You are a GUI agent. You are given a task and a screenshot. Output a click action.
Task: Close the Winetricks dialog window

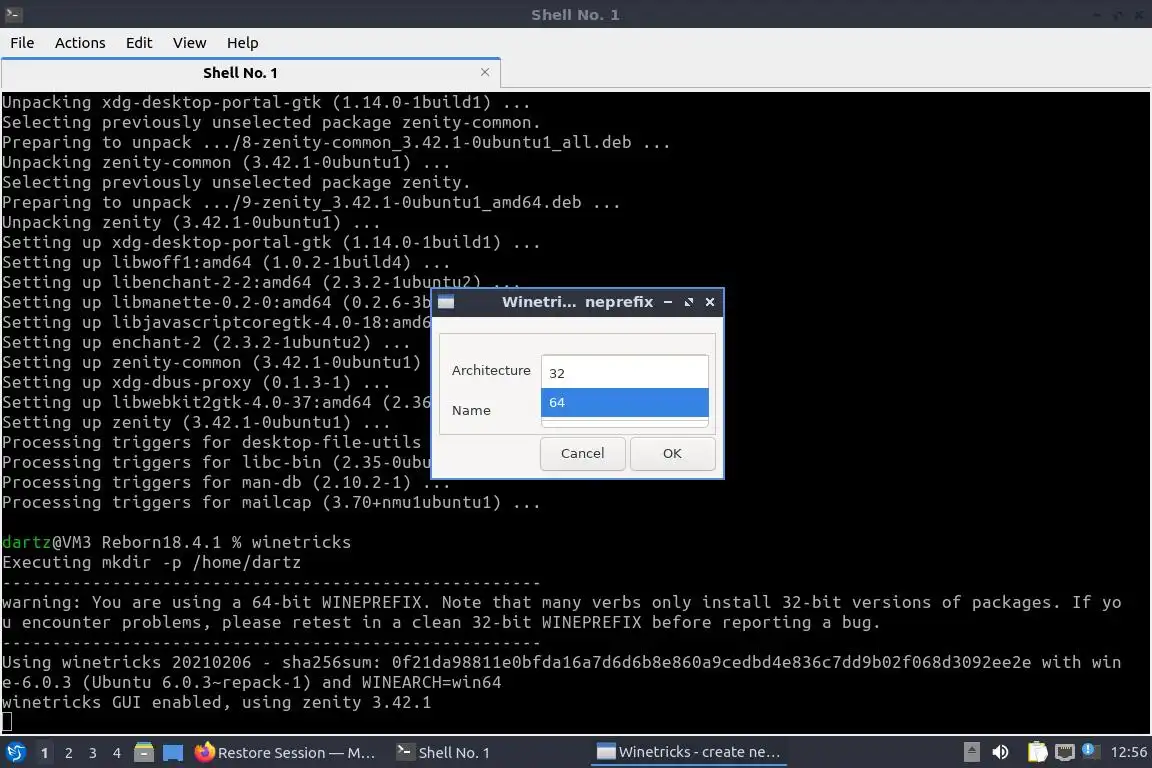[x=710, y=302]
